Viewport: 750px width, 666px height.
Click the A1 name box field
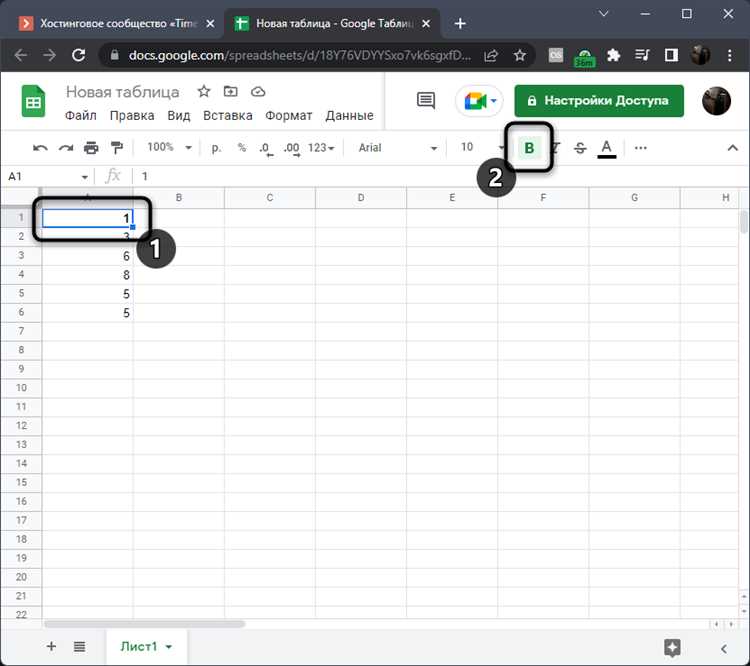[x=48, y=177]
